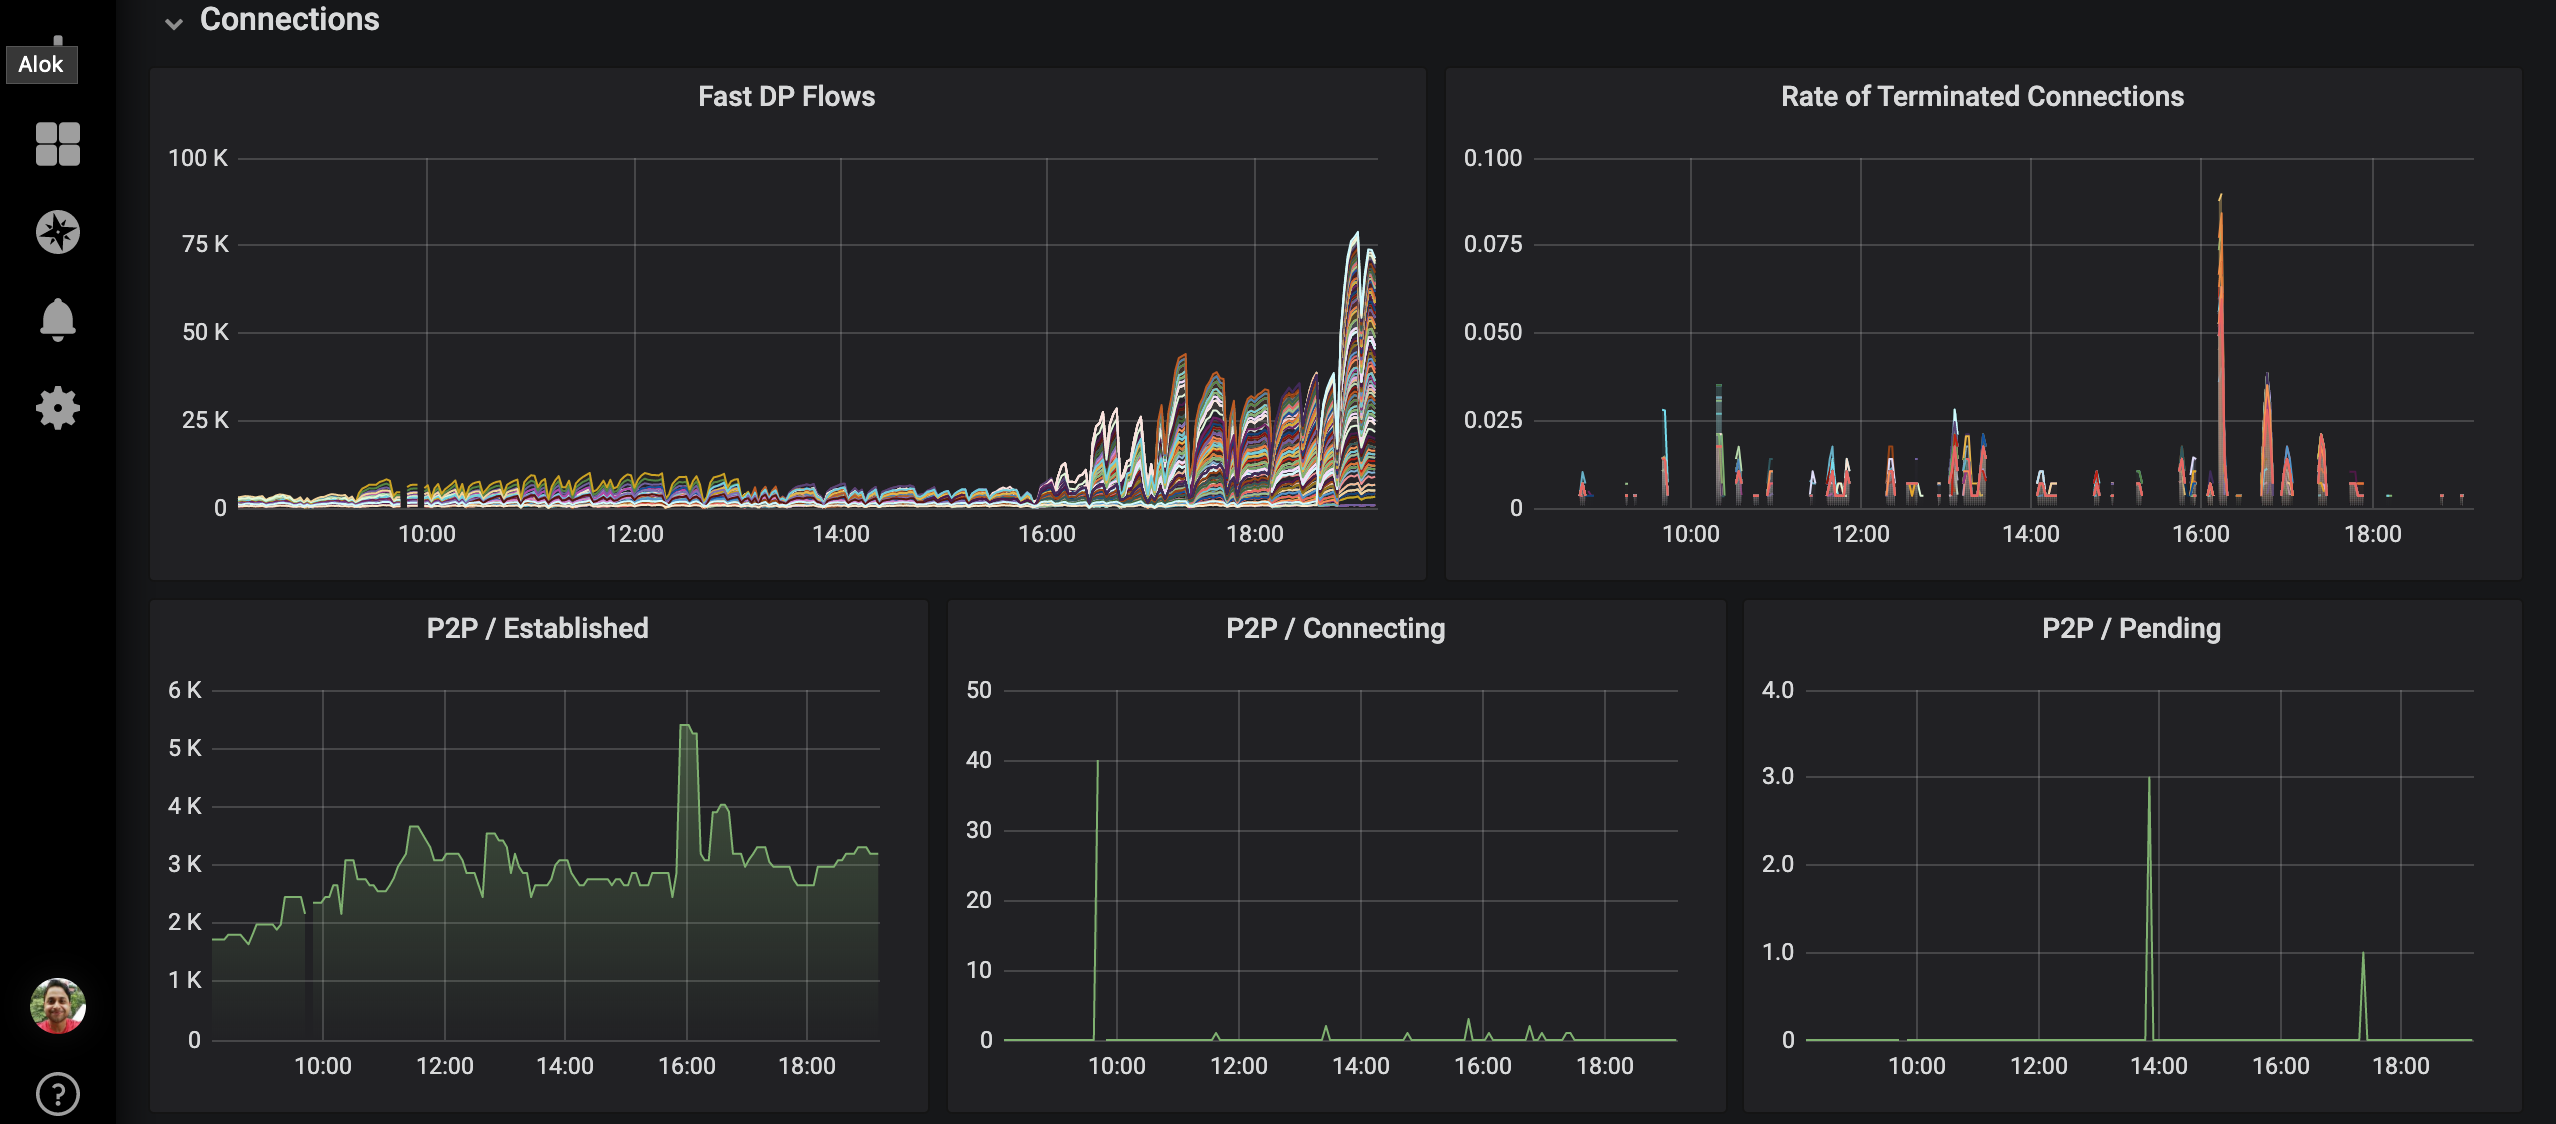Viewport: 2556px width, 1124px height.
Task: Open the Alerting bell icon
Action: pos(57,320)
